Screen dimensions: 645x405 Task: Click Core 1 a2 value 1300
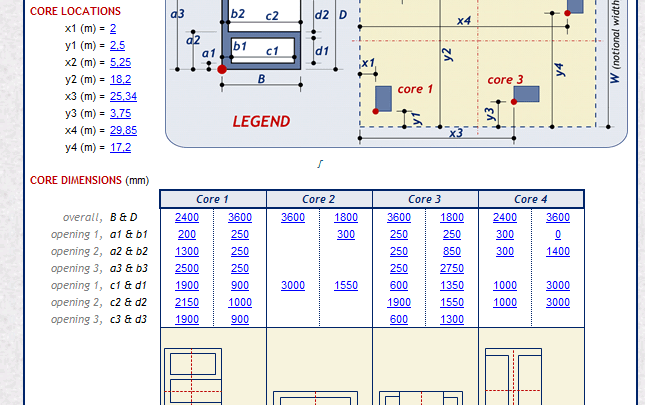click(x=187, y=251)
